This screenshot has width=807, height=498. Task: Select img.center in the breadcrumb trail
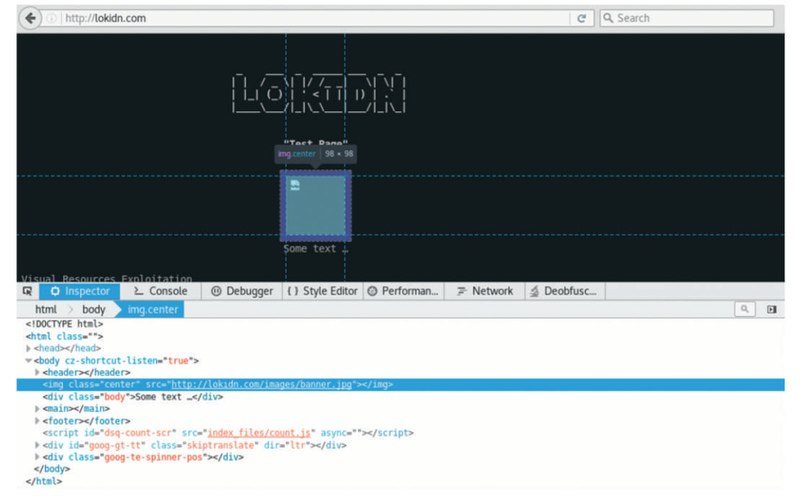click(x=152, y=309)
